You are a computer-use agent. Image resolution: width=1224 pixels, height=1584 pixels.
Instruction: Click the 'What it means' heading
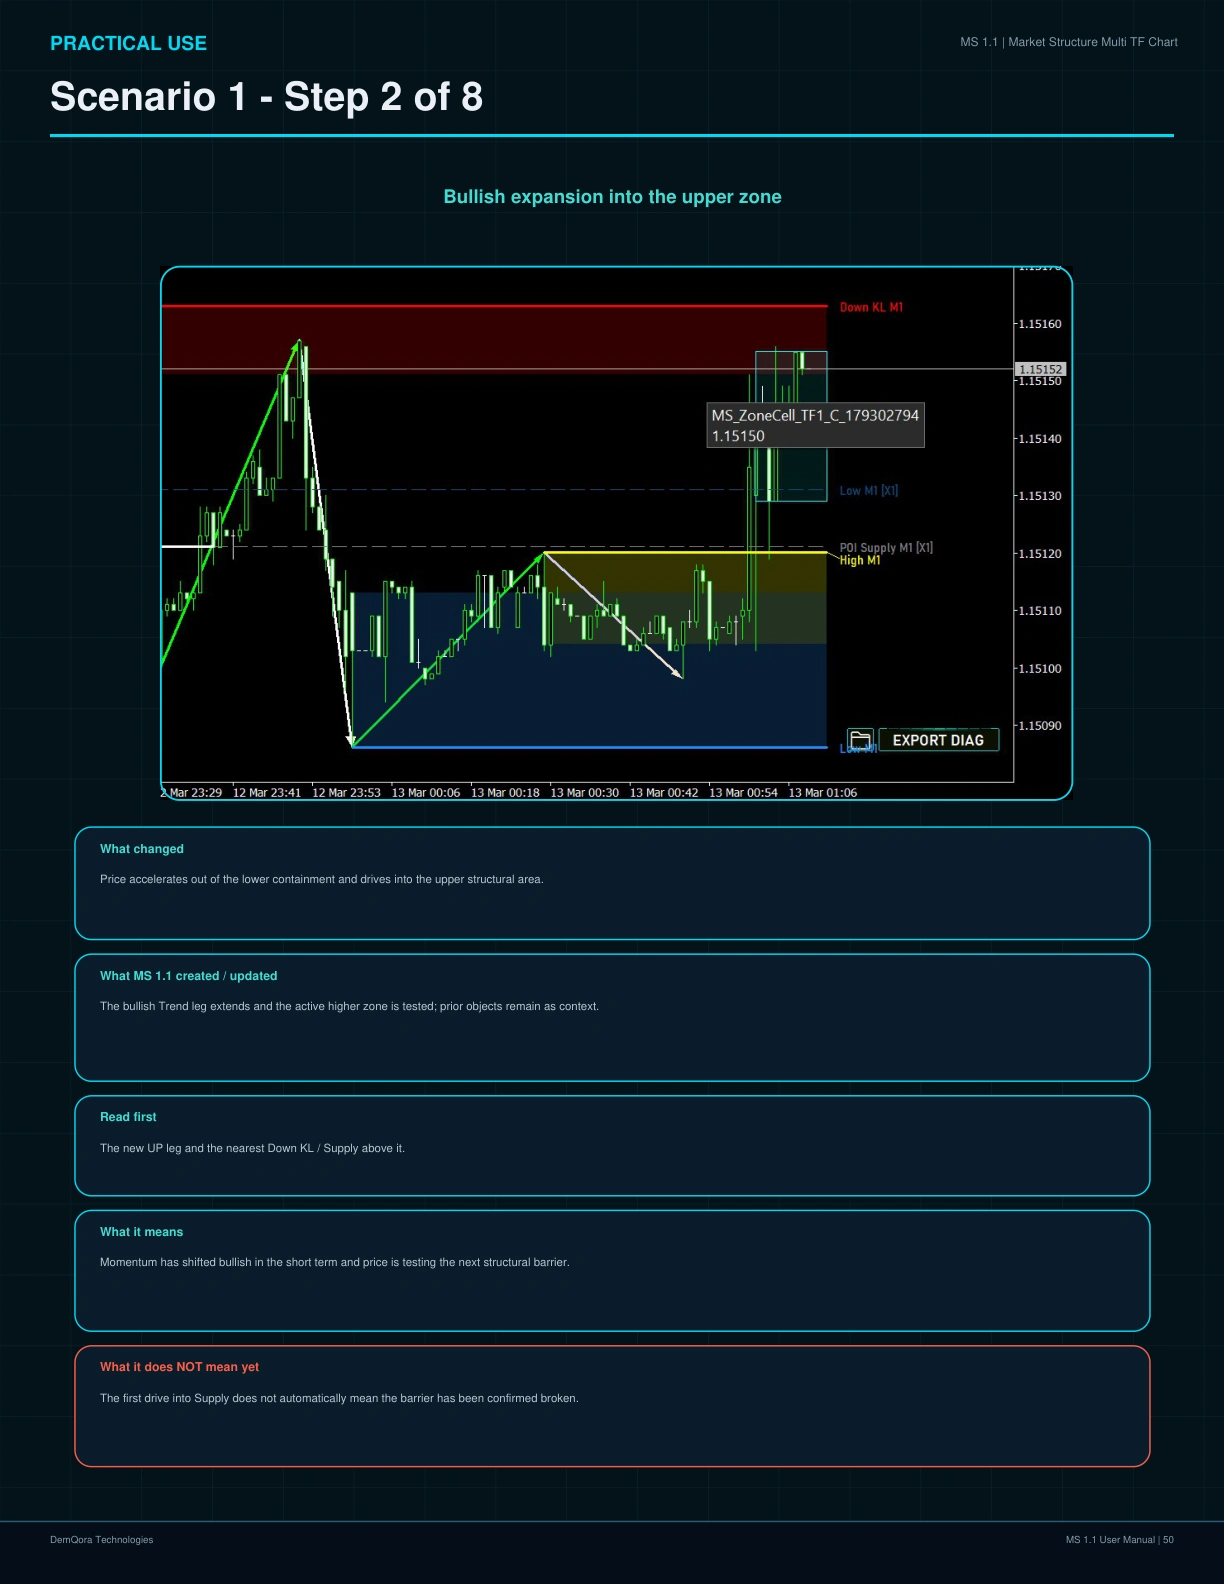142,1232
